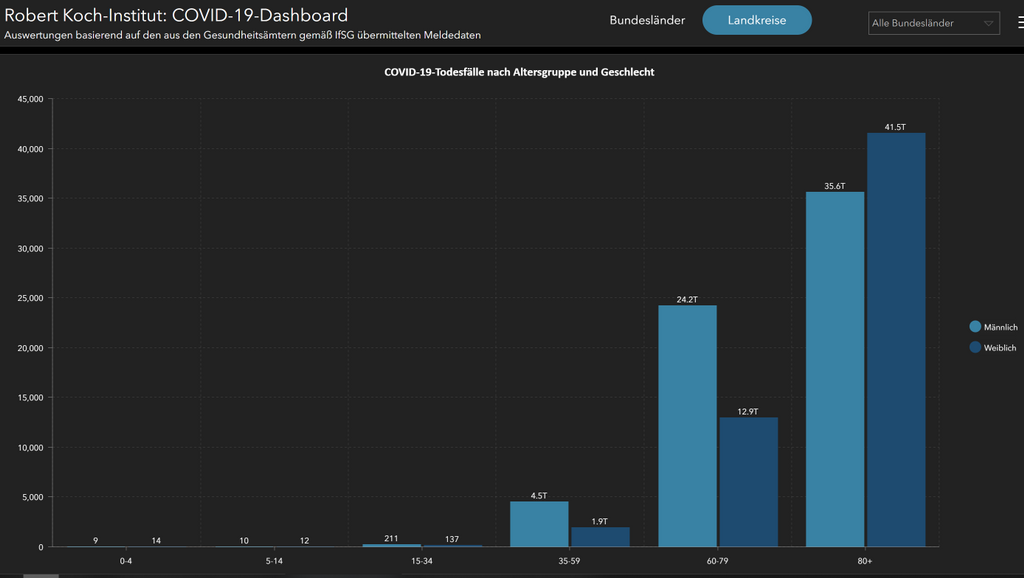Click the Robert Koch-Institut dashboard title

pos(177,15)
